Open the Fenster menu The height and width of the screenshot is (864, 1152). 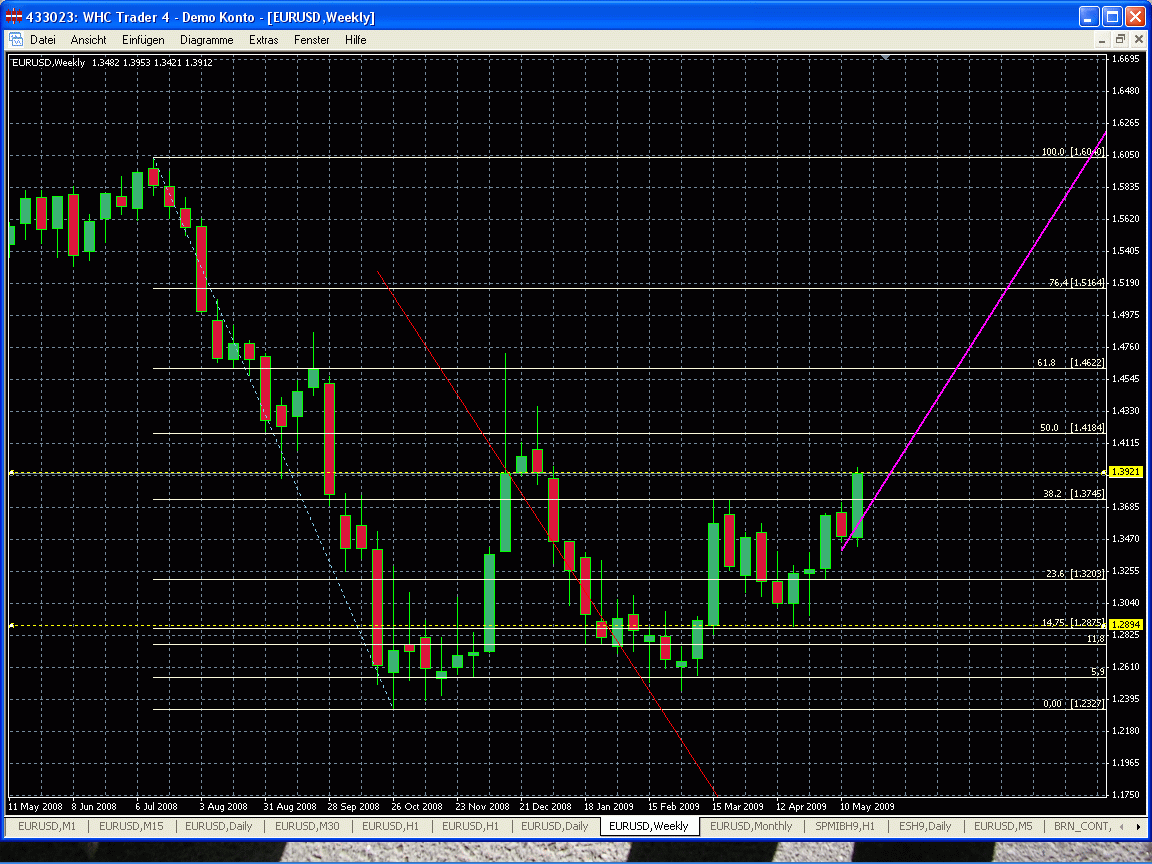312,40
